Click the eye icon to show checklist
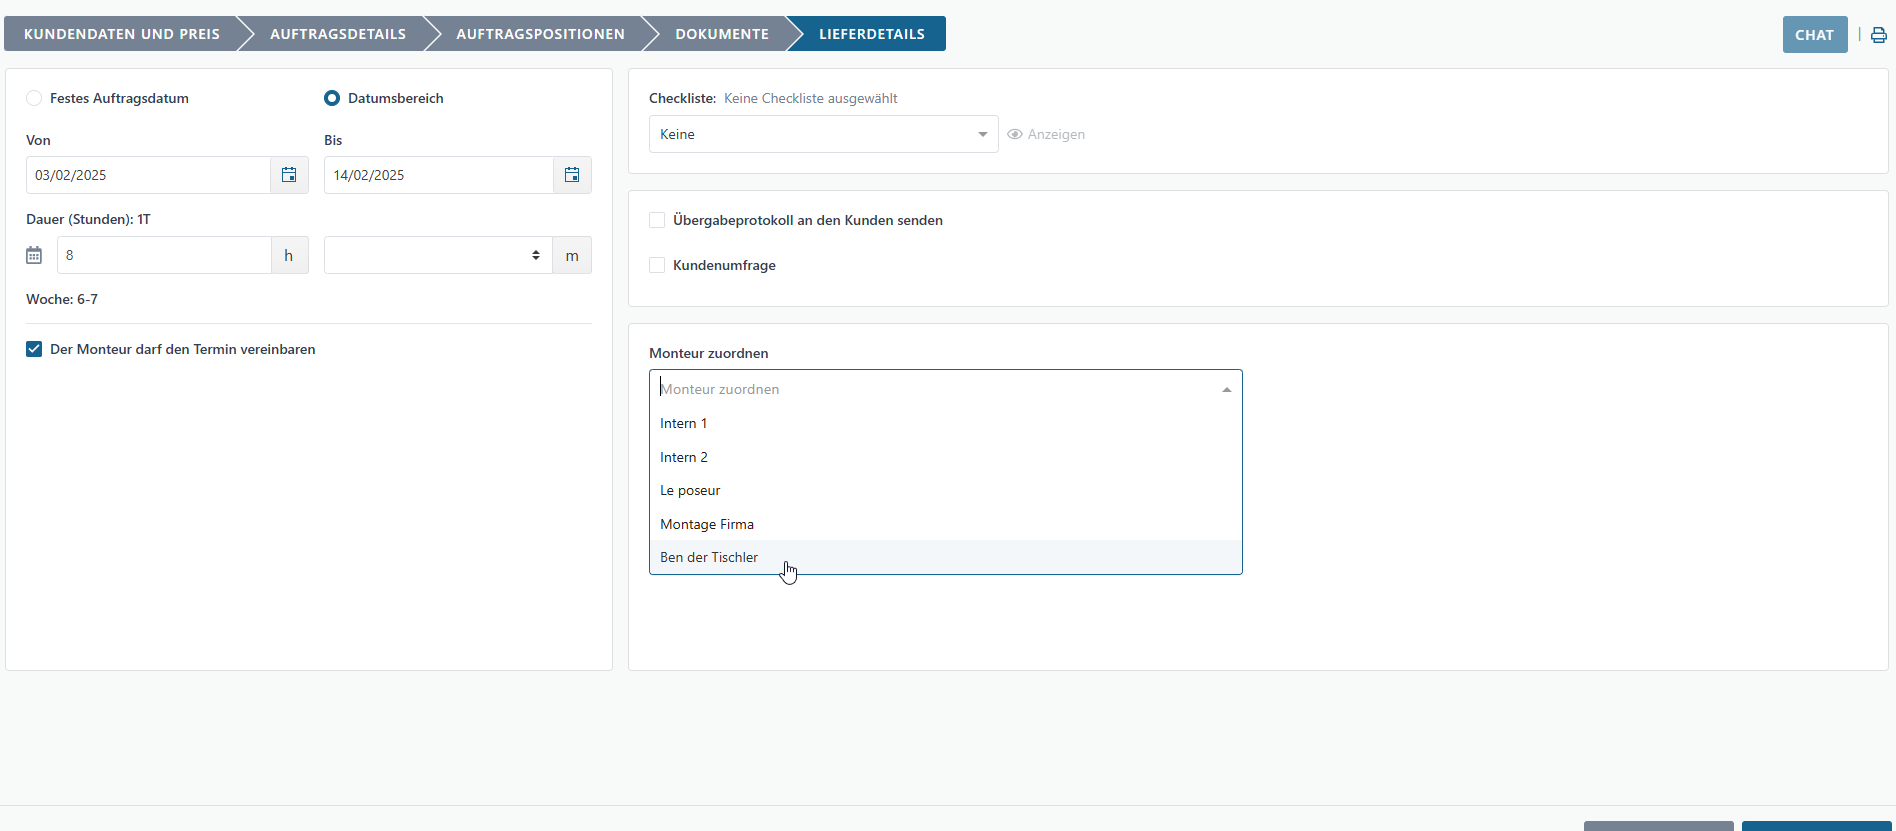Screen dimensions: 1896x831 1015,134
